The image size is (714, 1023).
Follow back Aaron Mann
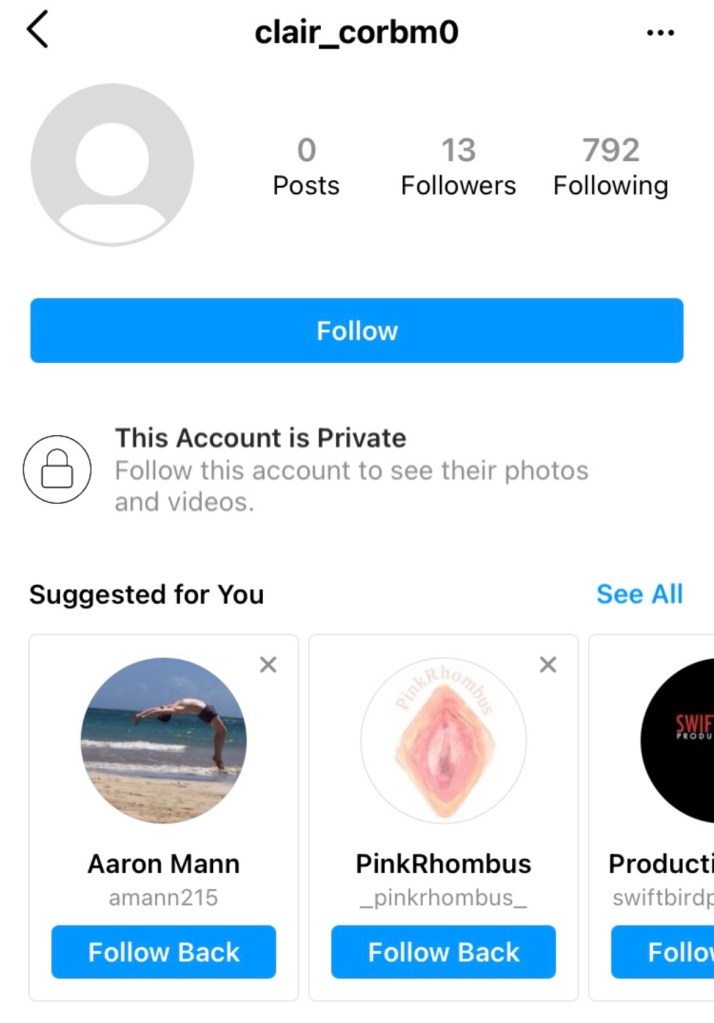[163, 952]
